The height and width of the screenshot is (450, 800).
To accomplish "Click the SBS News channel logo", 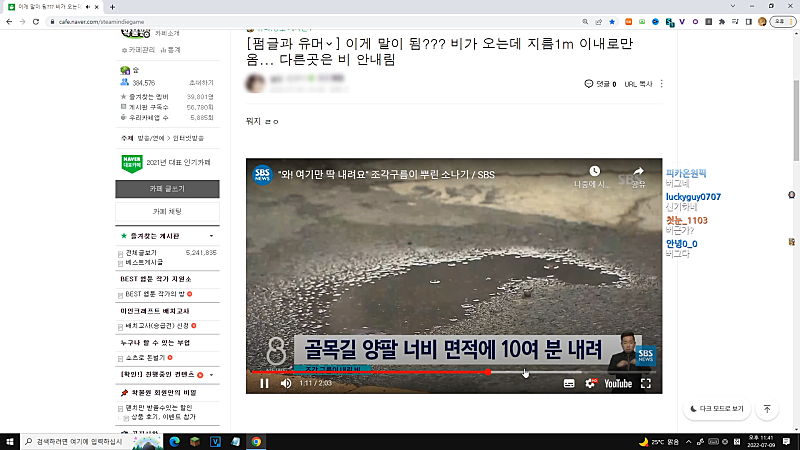I will pyautogui.click(x=262, y=174).
